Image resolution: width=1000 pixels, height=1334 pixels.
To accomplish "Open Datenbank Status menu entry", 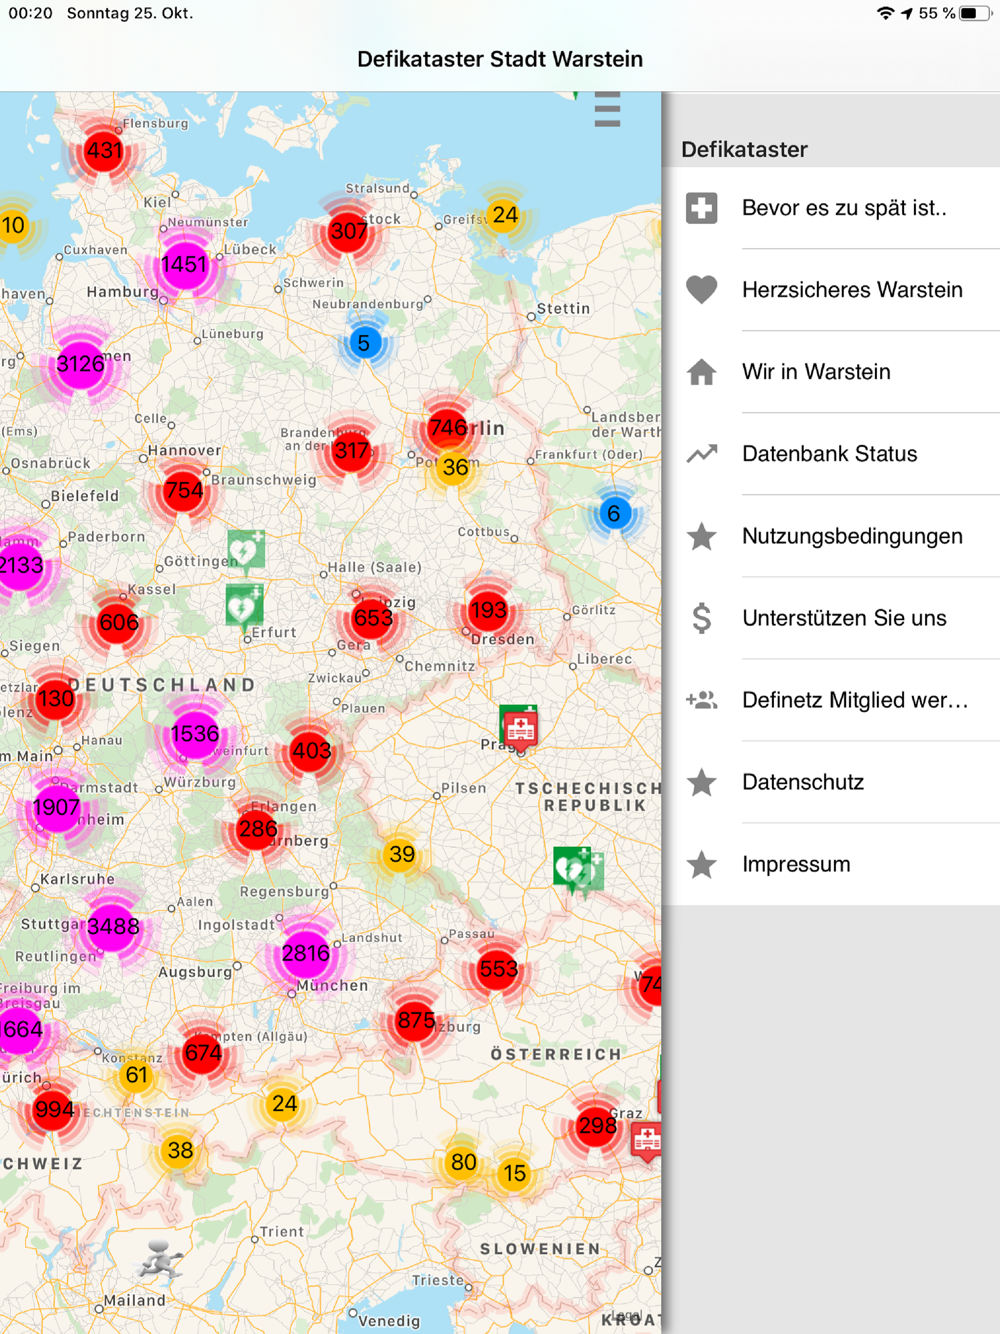I will point(831,454).
